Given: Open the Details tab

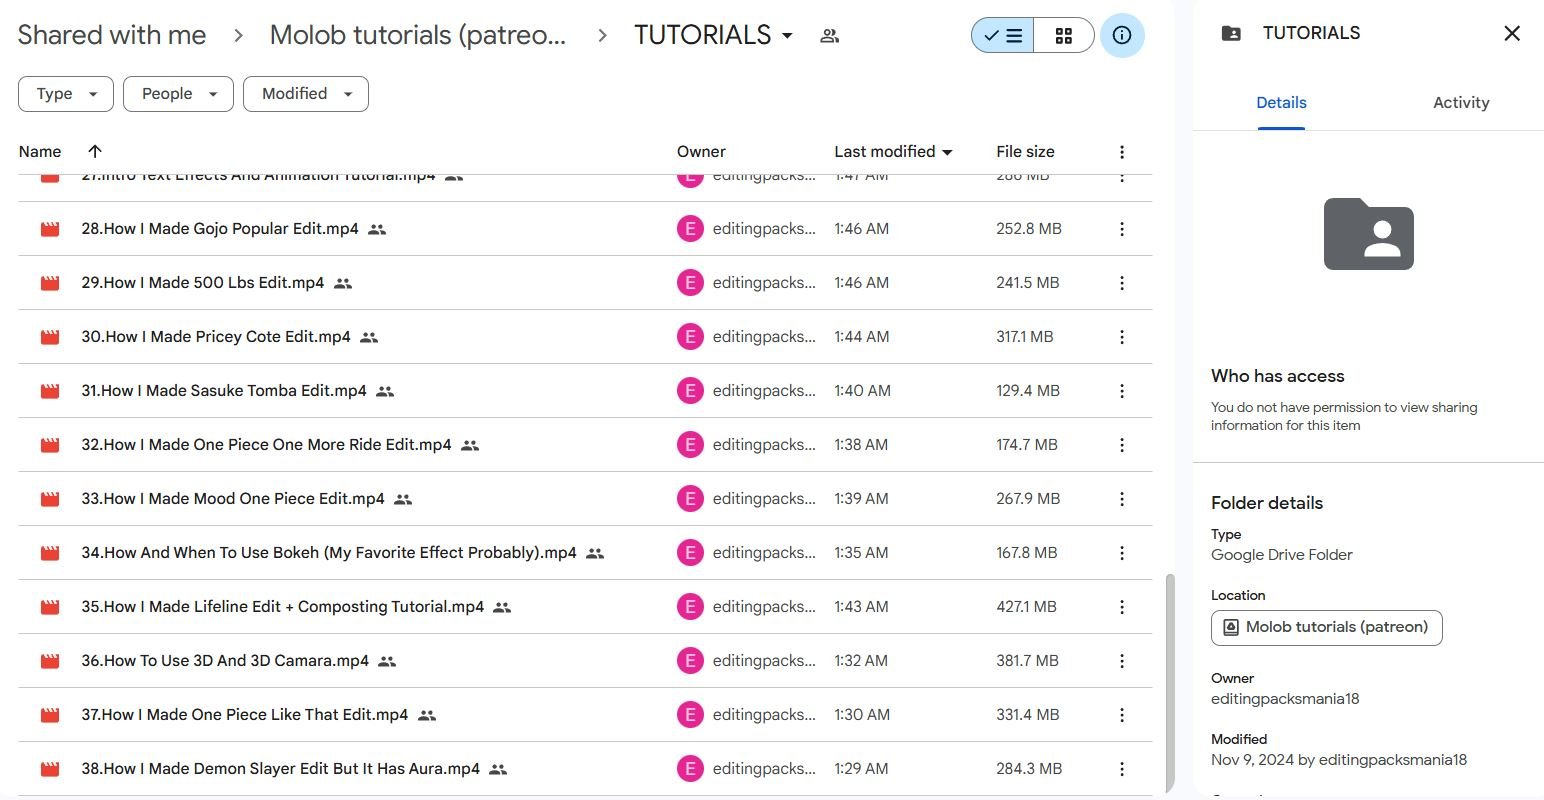Looking at the screenshot, I should (1281, 102).
